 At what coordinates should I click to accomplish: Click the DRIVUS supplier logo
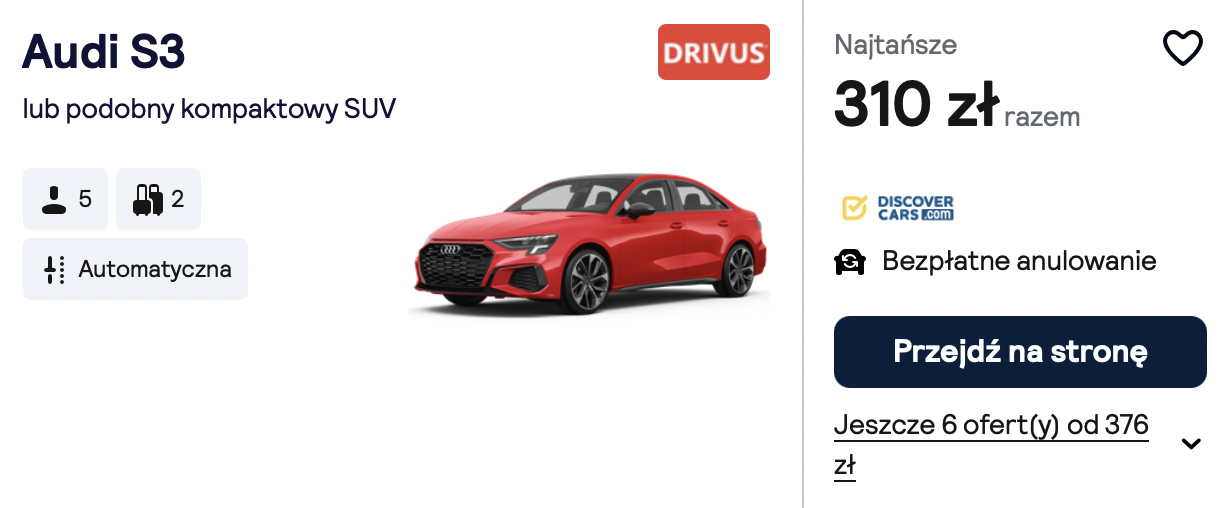(714, 52)
